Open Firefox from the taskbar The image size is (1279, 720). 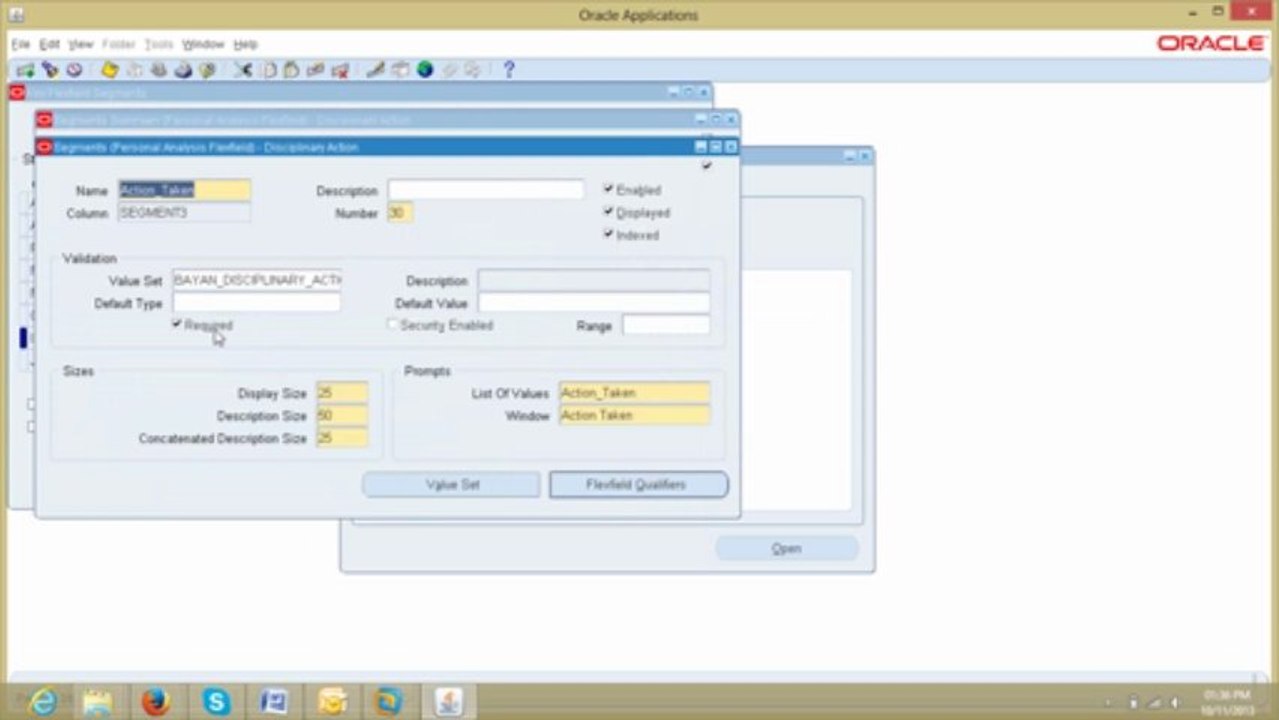click(155, 702)
